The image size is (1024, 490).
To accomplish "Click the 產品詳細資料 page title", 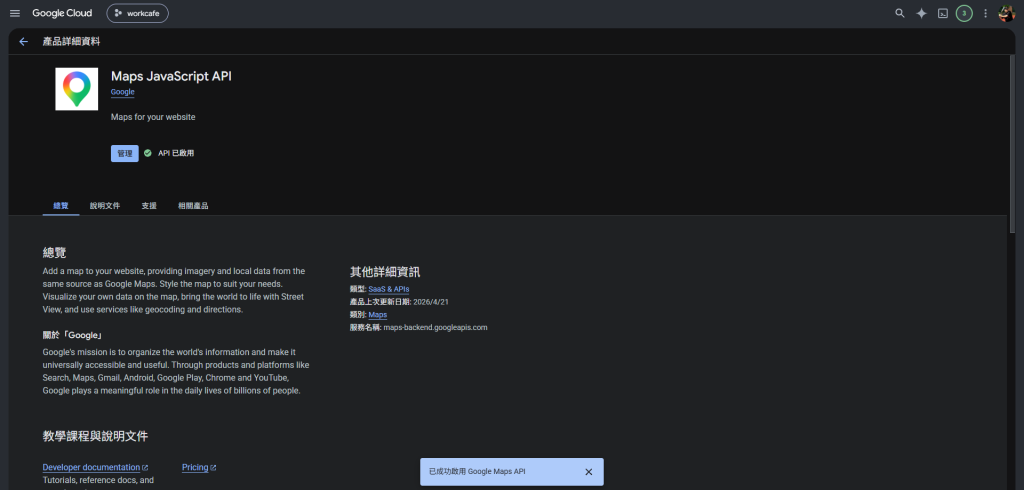I will (71, 42).
